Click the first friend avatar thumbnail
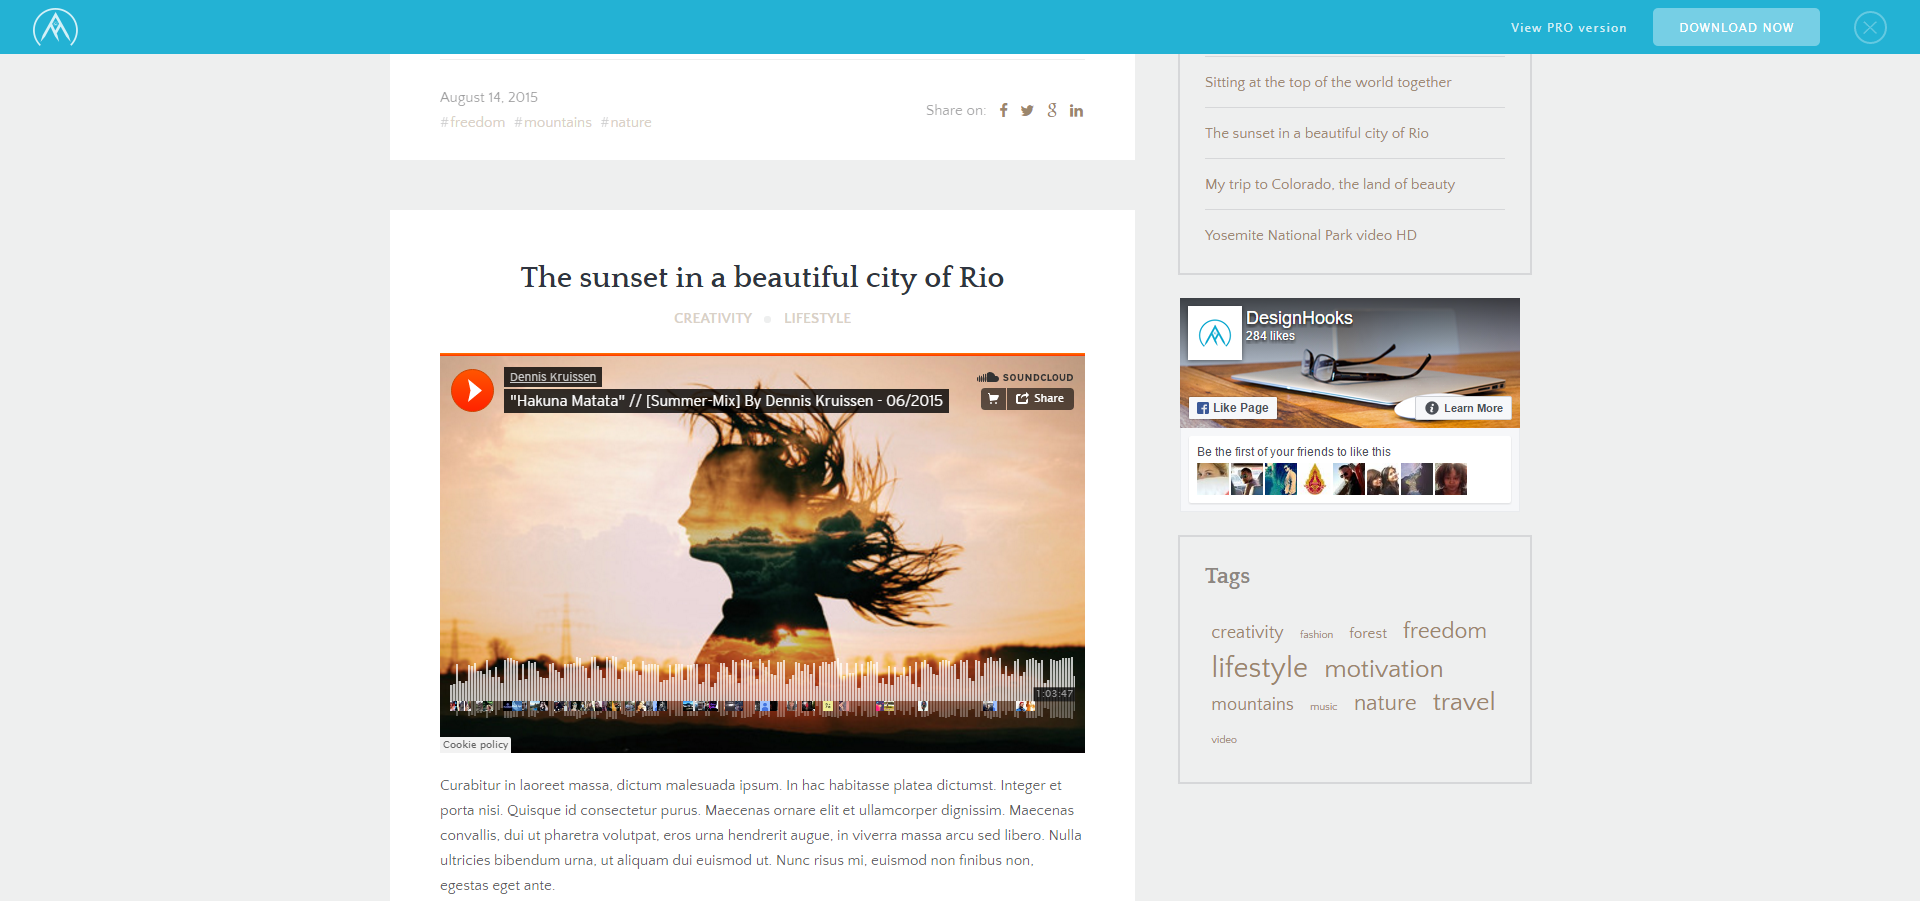This screenshot has width=1920, height=901. [x=1213, y=479]
